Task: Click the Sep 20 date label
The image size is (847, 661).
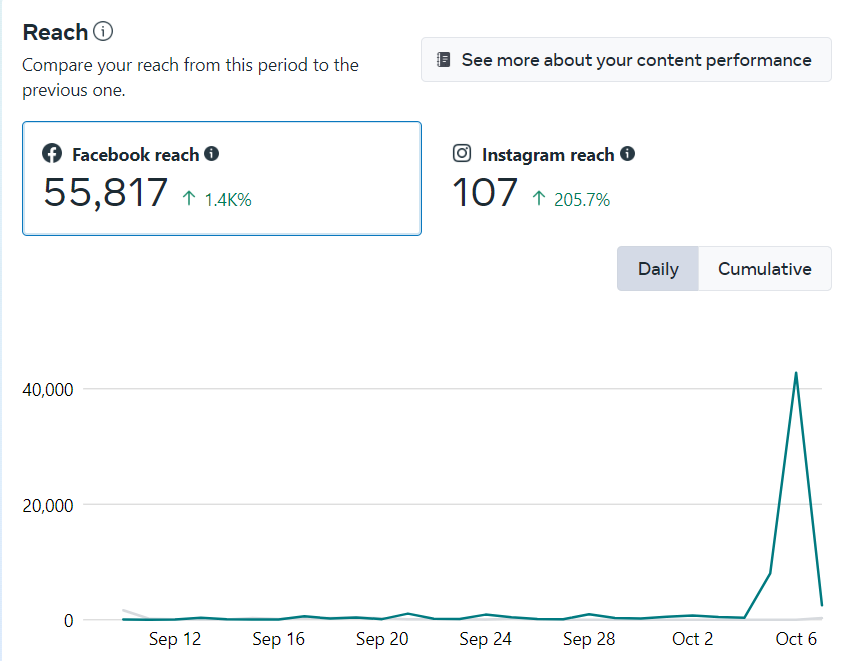Action: tap(383, 639)
